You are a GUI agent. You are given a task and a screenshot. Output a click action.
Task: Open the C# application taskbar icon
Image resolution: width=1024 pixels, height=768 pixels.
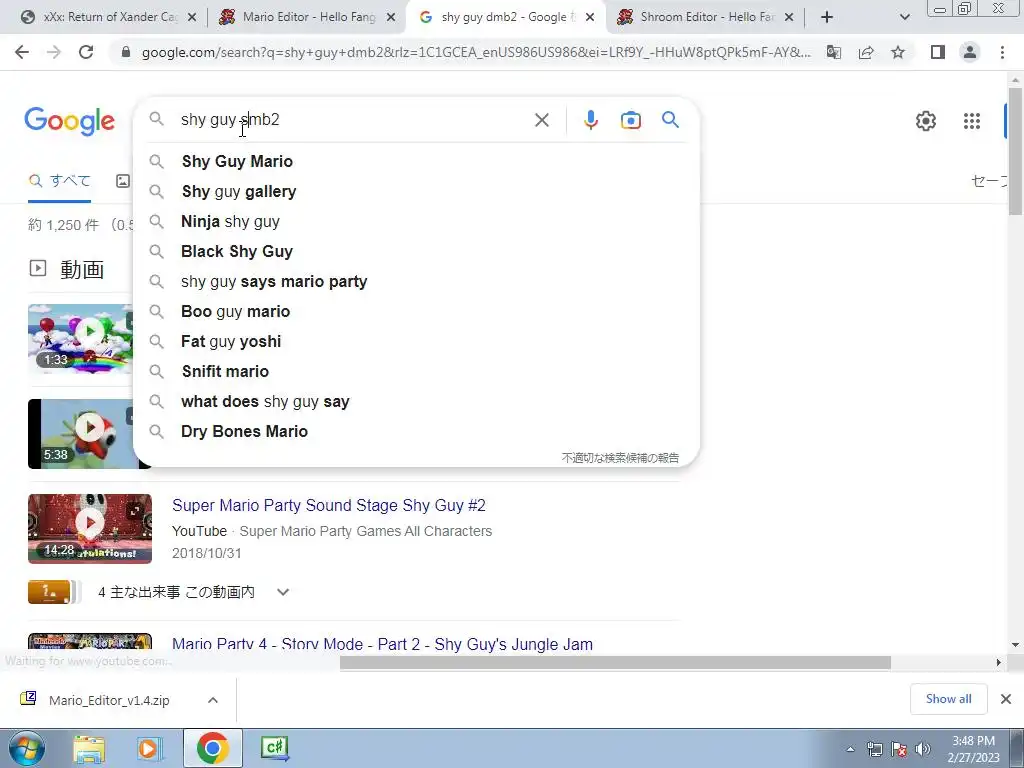[x=275, y=748]
